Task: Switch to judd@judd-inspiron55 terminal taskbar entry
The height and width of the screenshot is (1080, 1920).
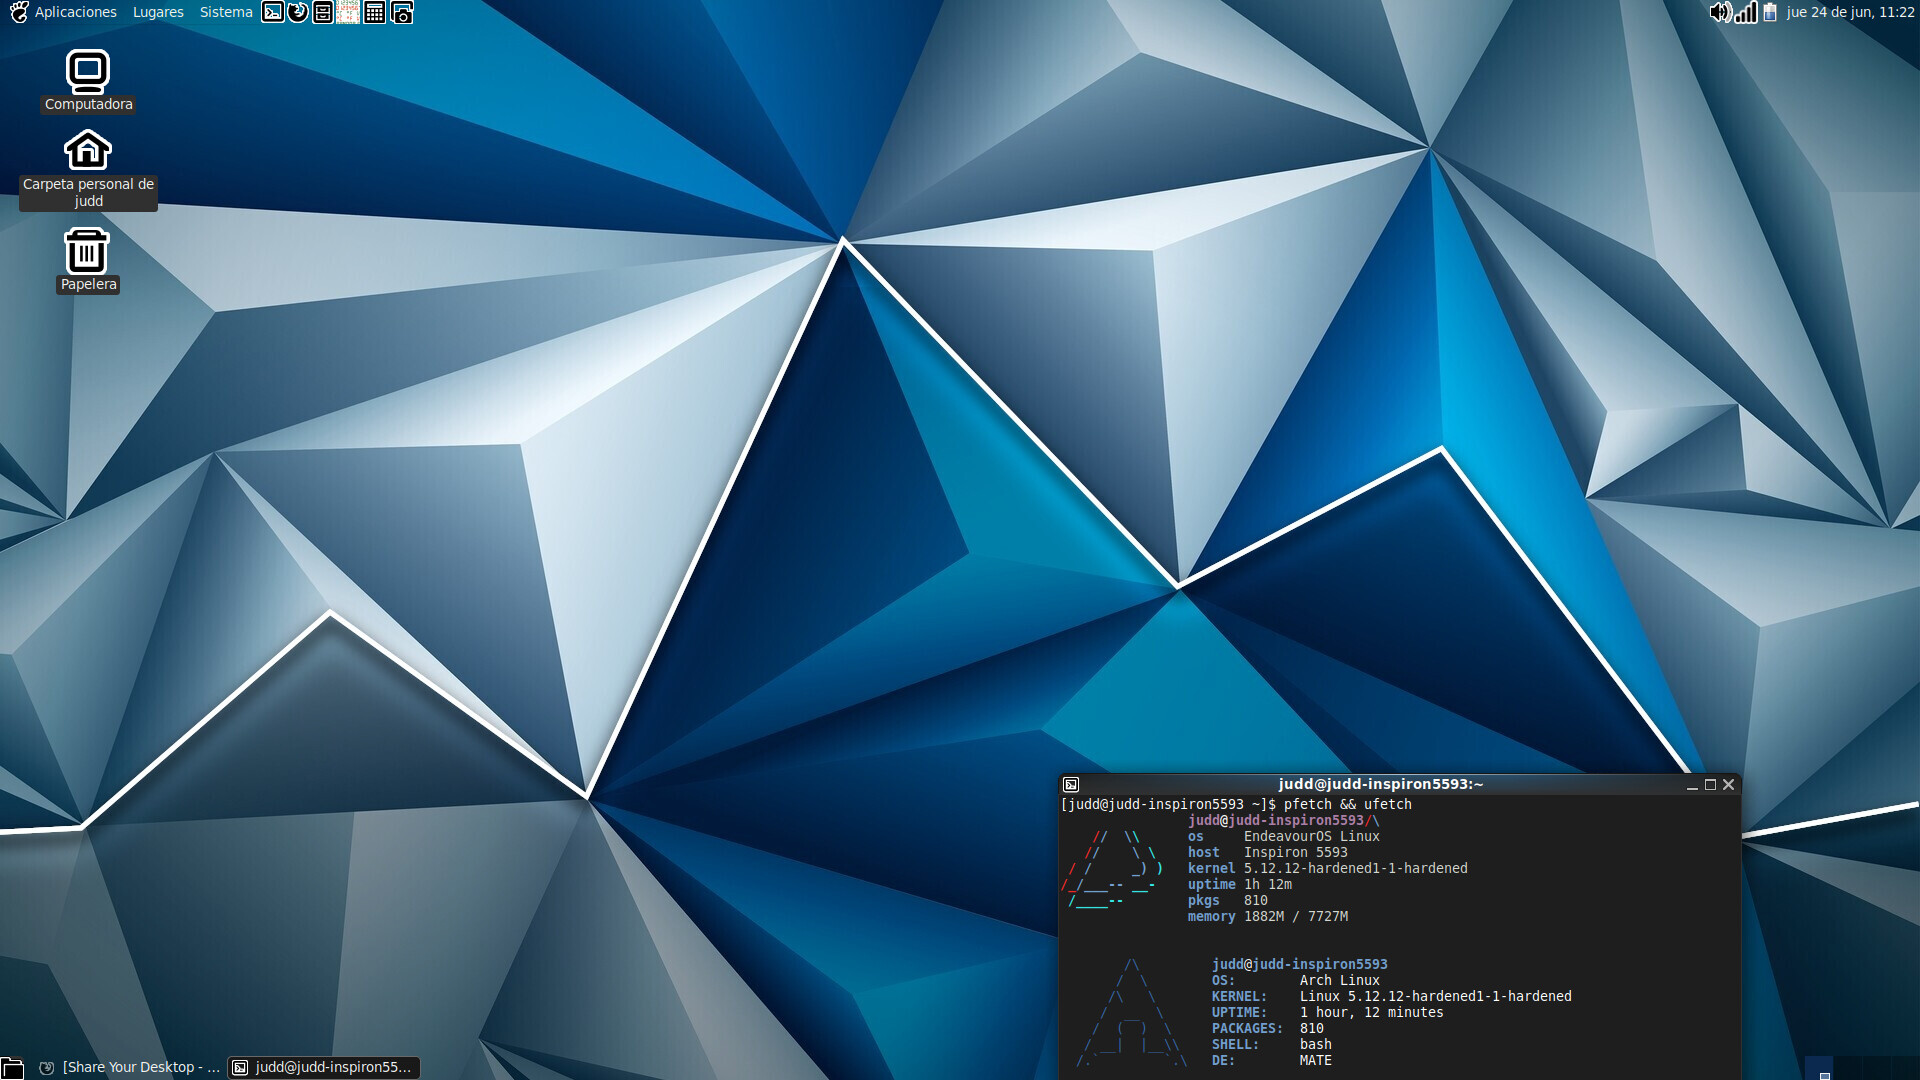Action: coord(324,1067)
